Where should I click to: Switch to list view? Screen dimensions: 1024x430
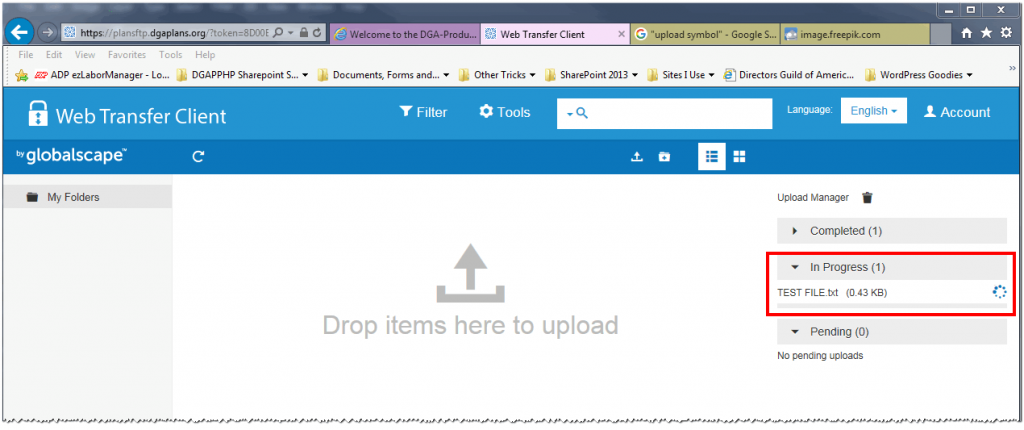(711, 157)
